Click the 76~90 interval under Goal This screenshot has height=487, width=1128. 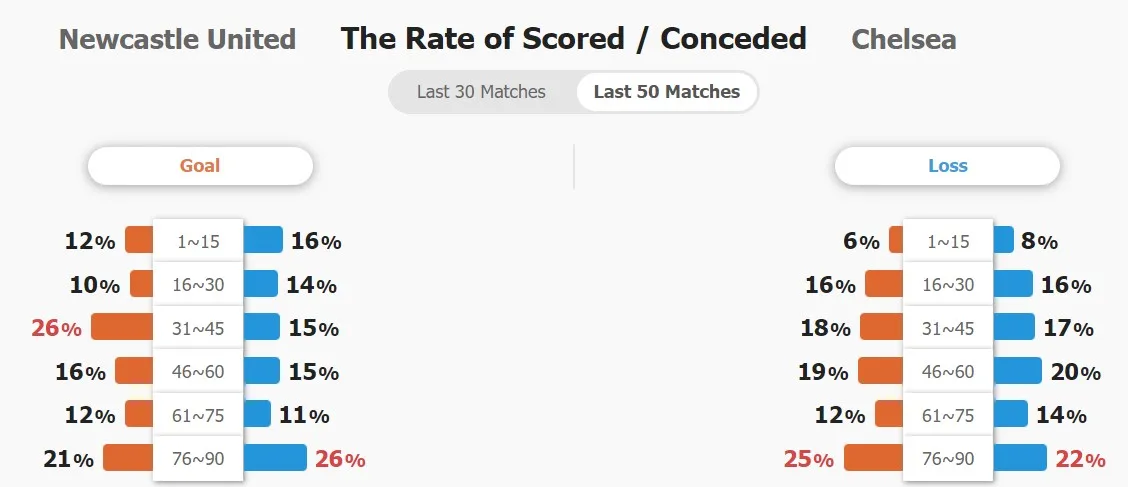click(x=198, y=458)
